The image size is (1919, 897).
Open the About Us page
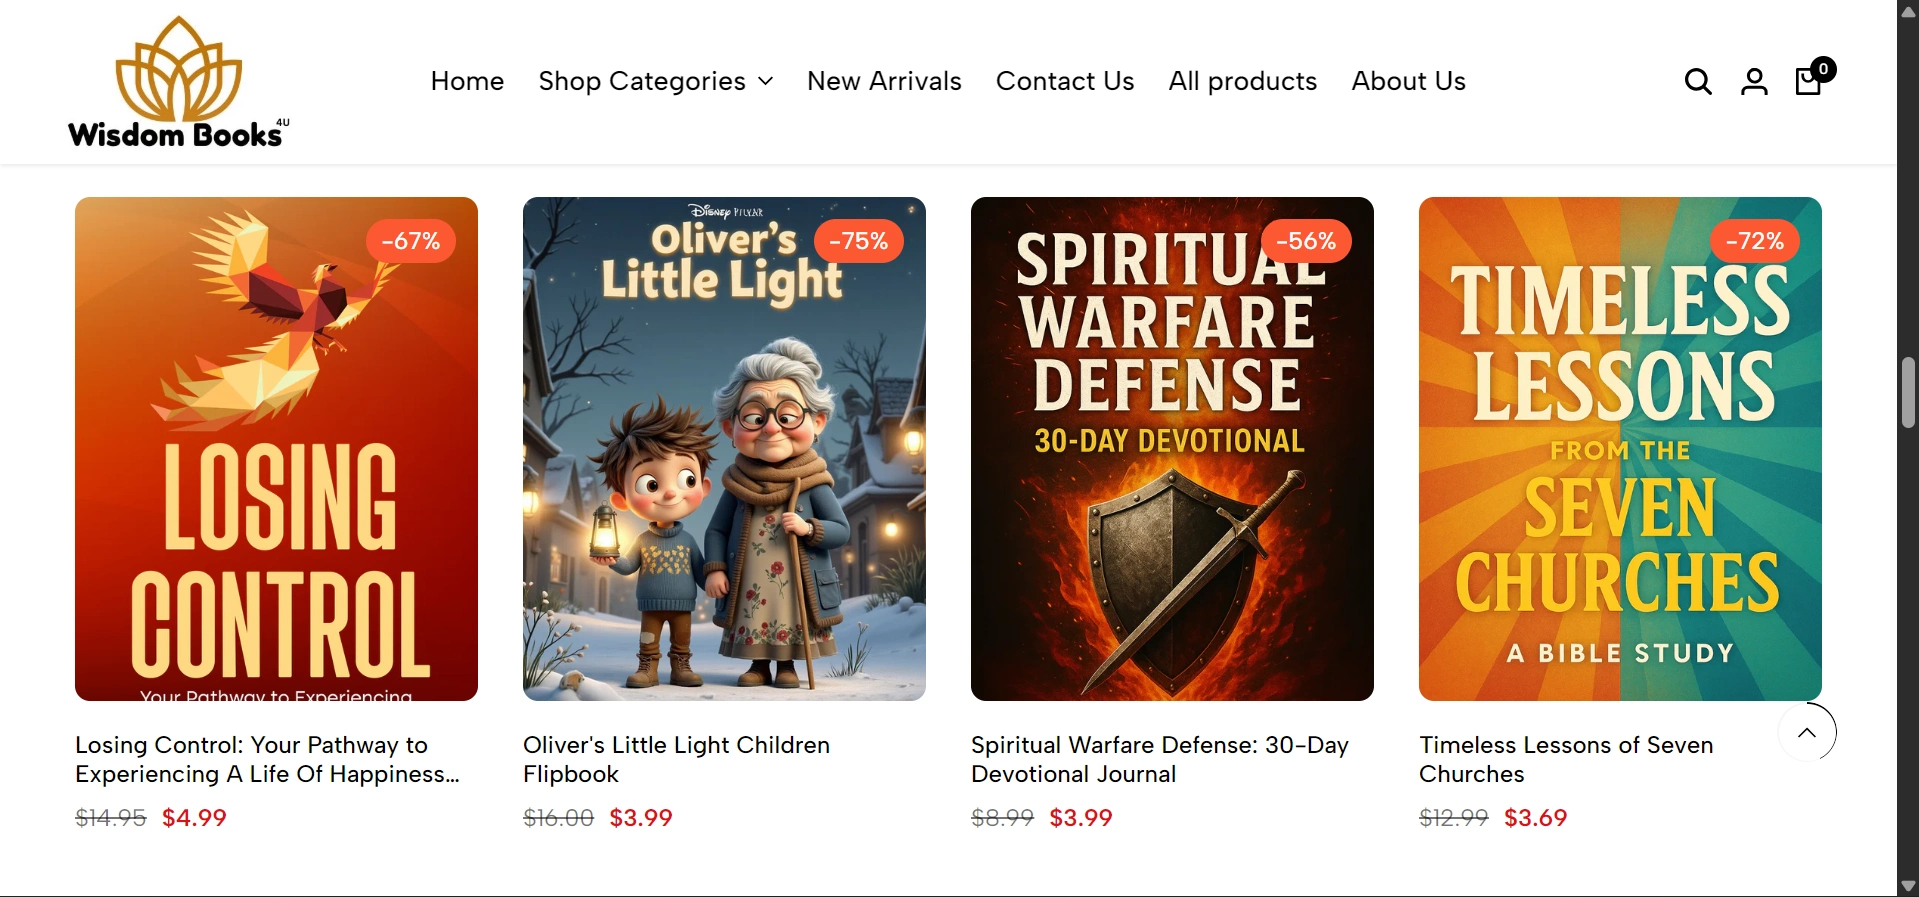(x=1408, y=81)
